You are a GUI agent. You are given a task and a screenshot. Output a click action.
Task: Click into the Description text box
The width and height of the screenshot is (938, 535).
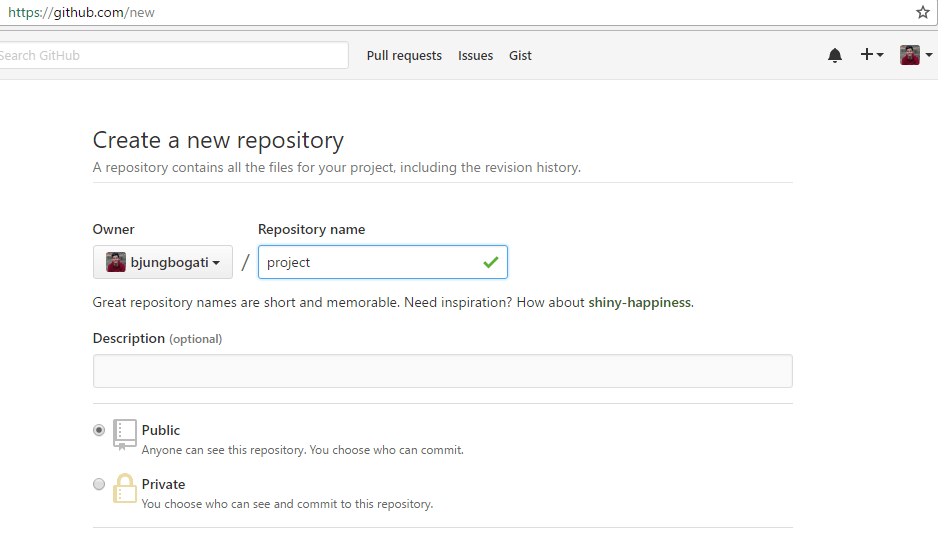pyautogui.click(x=442, y=371)
